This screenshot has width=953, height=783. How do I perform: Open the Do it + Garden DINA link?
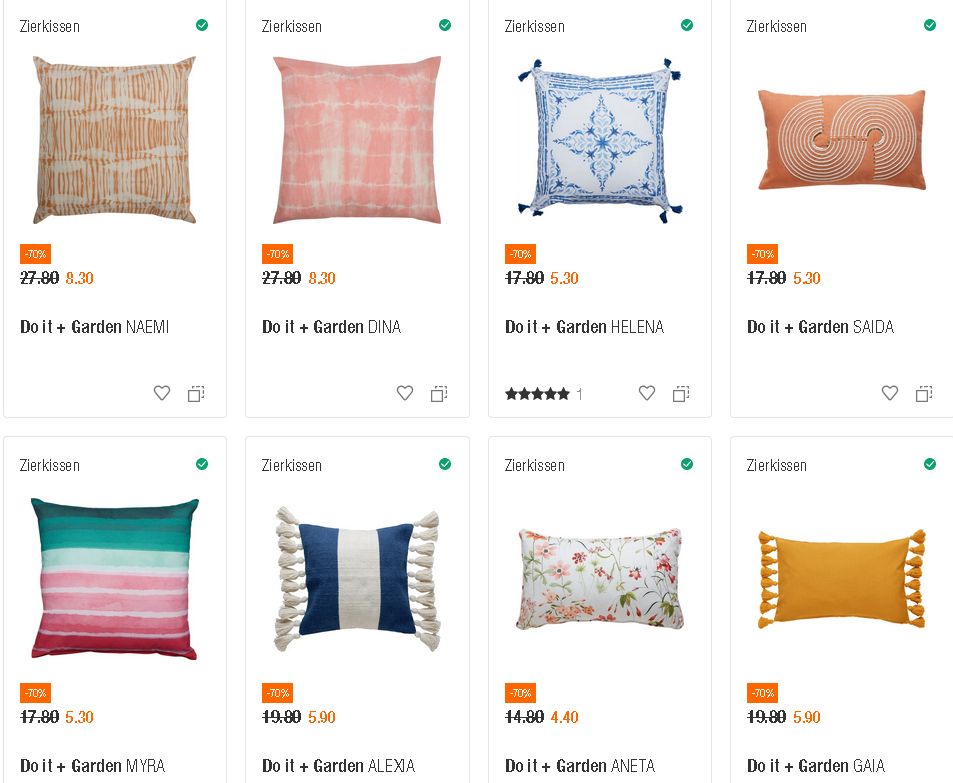[x=331, y=327]
